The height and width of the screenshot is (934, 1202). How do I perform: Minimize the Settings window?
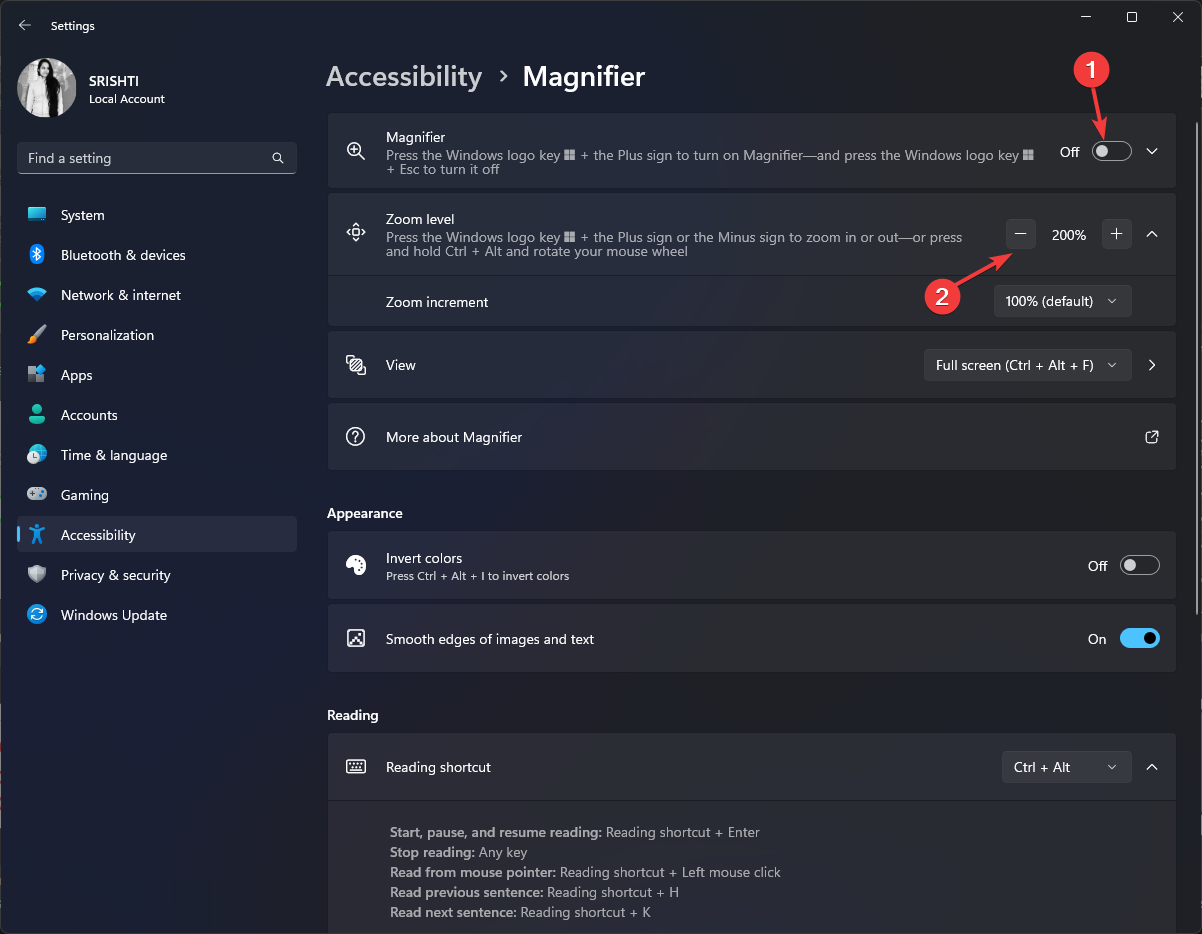[x=1086, y=17]
